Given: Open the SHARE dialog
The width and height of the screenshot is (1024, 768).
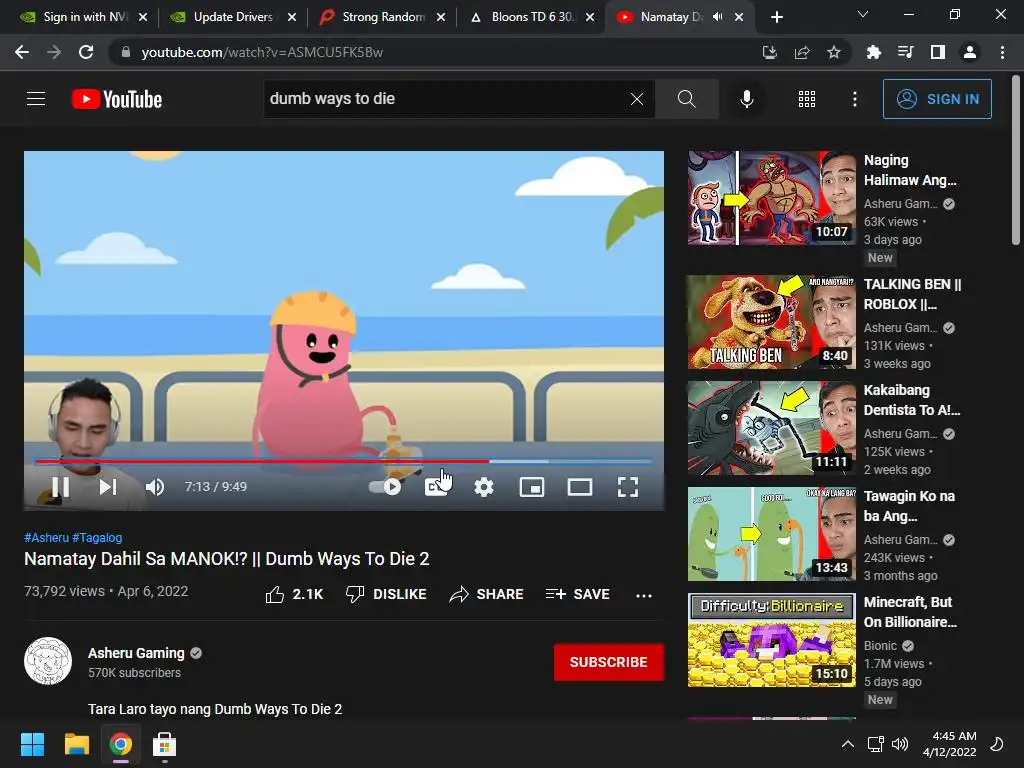Looking at the screenshot, I should pyautogui.click(x=487, y=594).
